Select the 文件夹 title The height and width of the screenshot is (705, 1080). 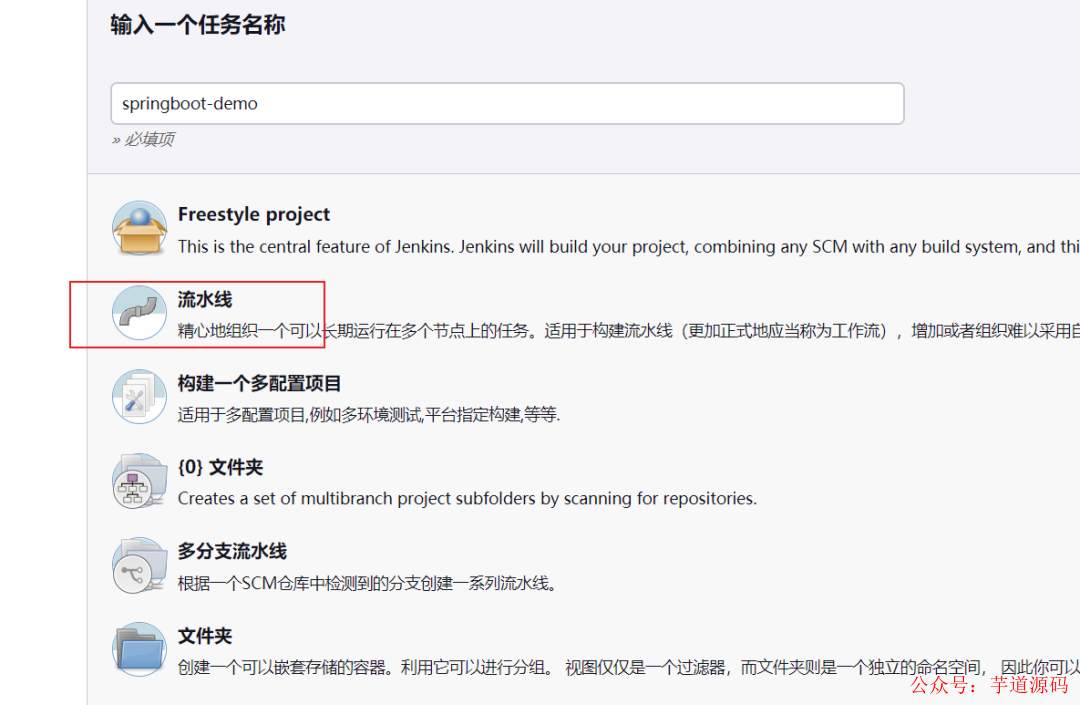[205, 636]
